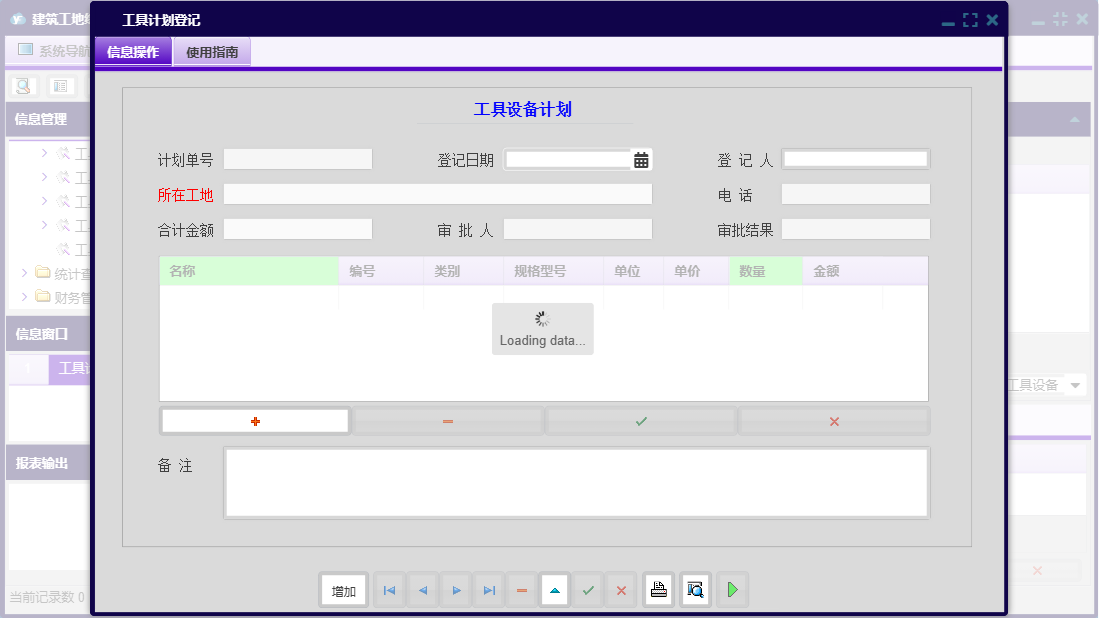Click the green checkmark save icon

588,590
